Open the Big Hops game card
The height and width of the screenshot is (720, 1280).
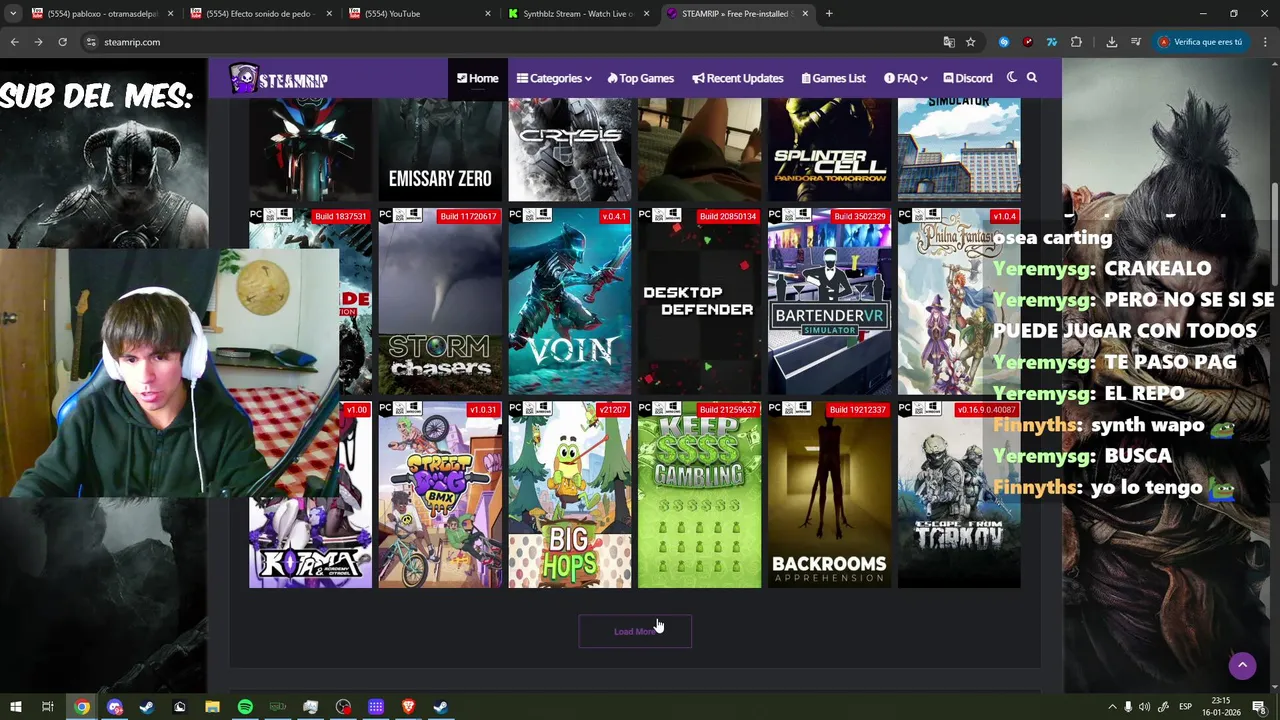pyautogui.click(x=570, y=495)
